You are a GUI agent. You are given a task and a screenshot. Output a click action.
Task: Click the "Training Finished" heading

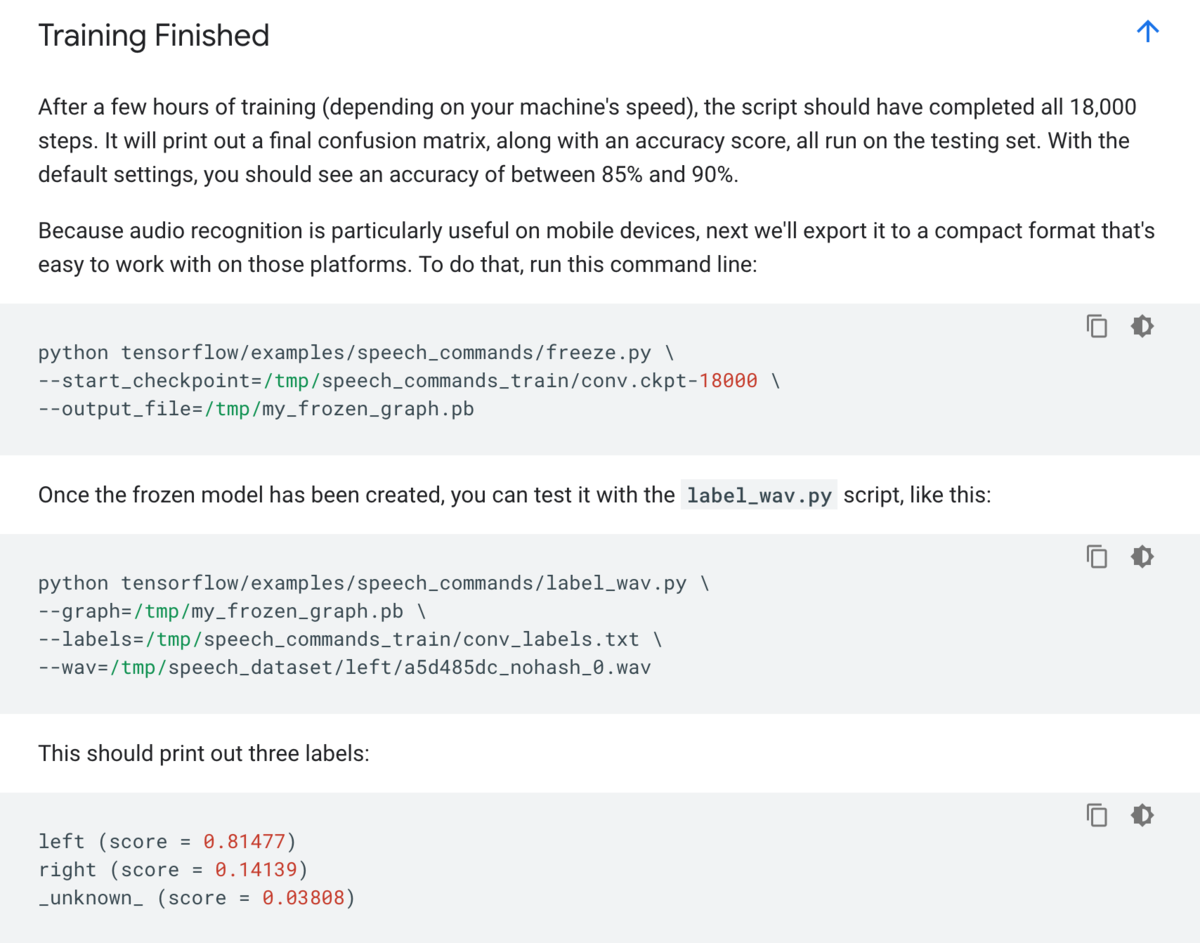tap(154, 36)
